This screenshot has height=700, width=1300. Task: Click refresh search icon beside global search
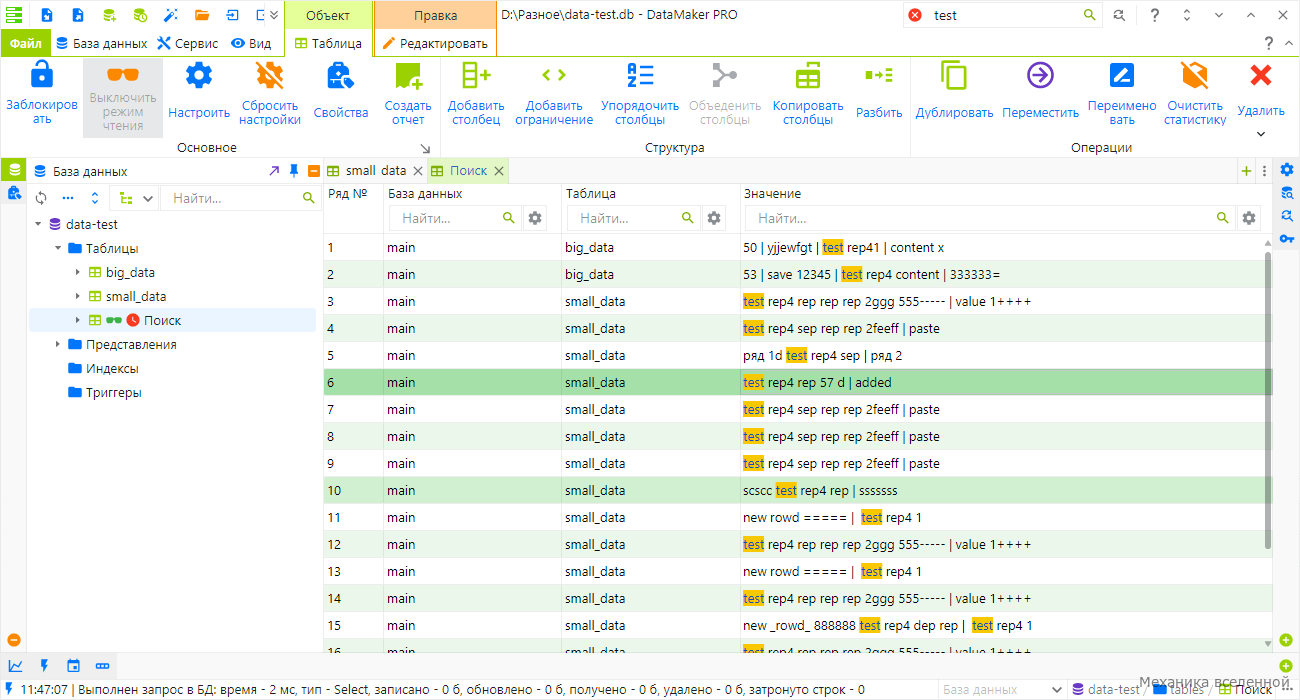1119,15
